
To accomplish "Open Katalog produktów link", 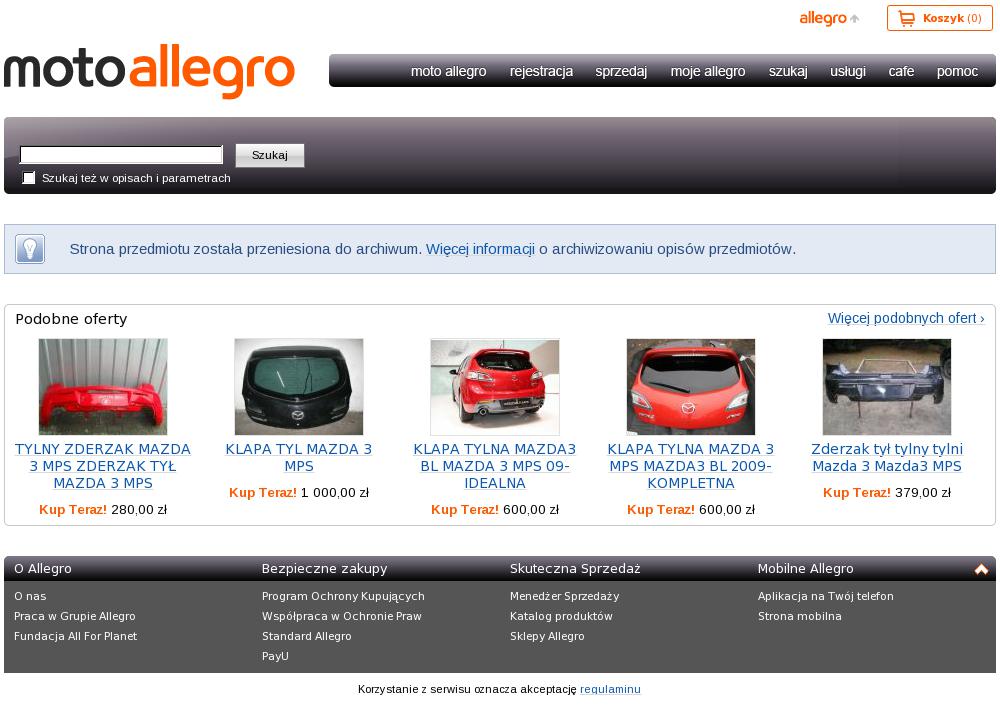I will pos(561,616).
